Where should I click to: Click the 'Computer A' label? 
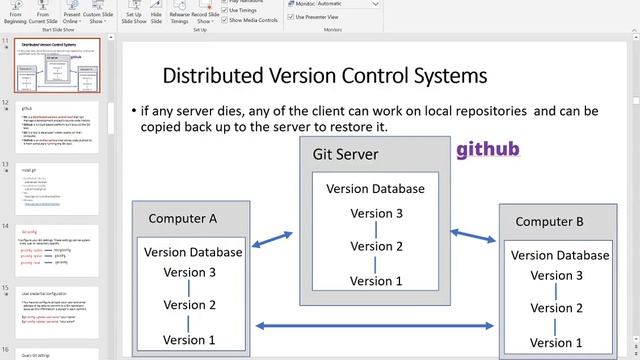(x=182, y=219)
